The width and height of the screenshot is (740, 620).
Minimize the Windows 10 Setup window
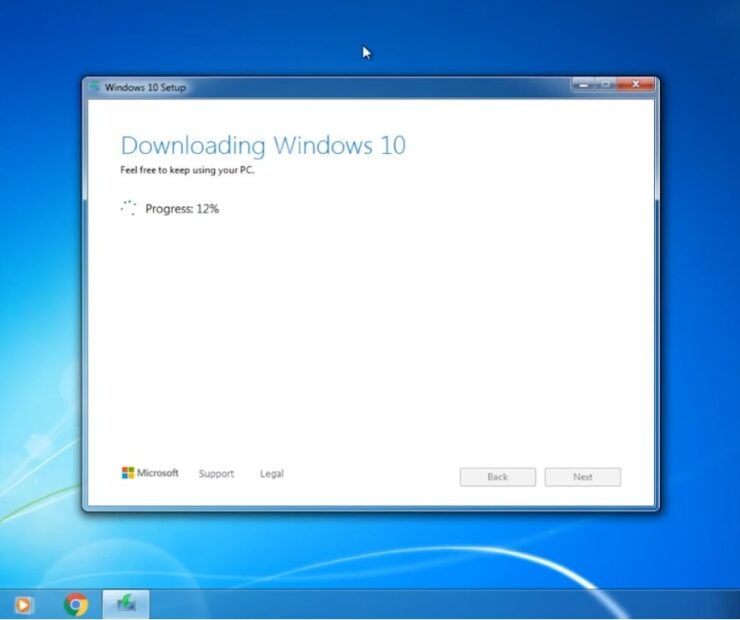point(583,84)
